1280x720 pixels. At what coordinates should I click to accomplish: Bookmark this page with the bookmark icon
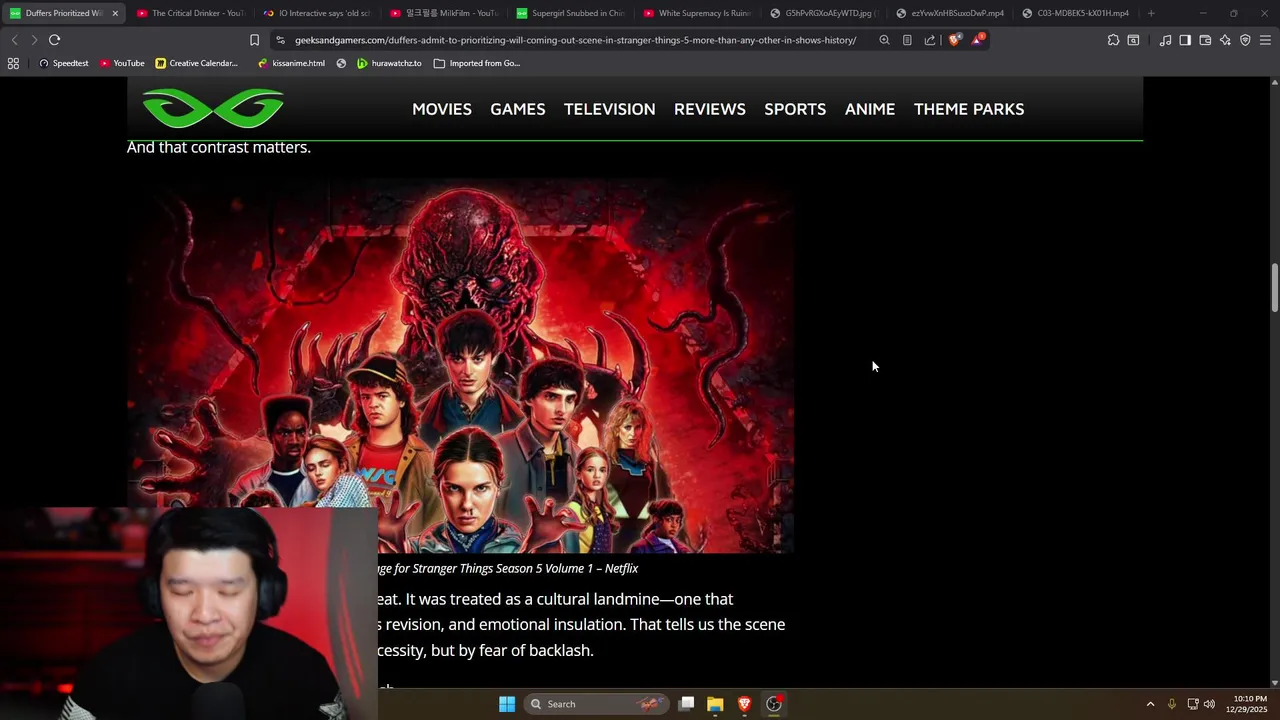click(254, 40)
